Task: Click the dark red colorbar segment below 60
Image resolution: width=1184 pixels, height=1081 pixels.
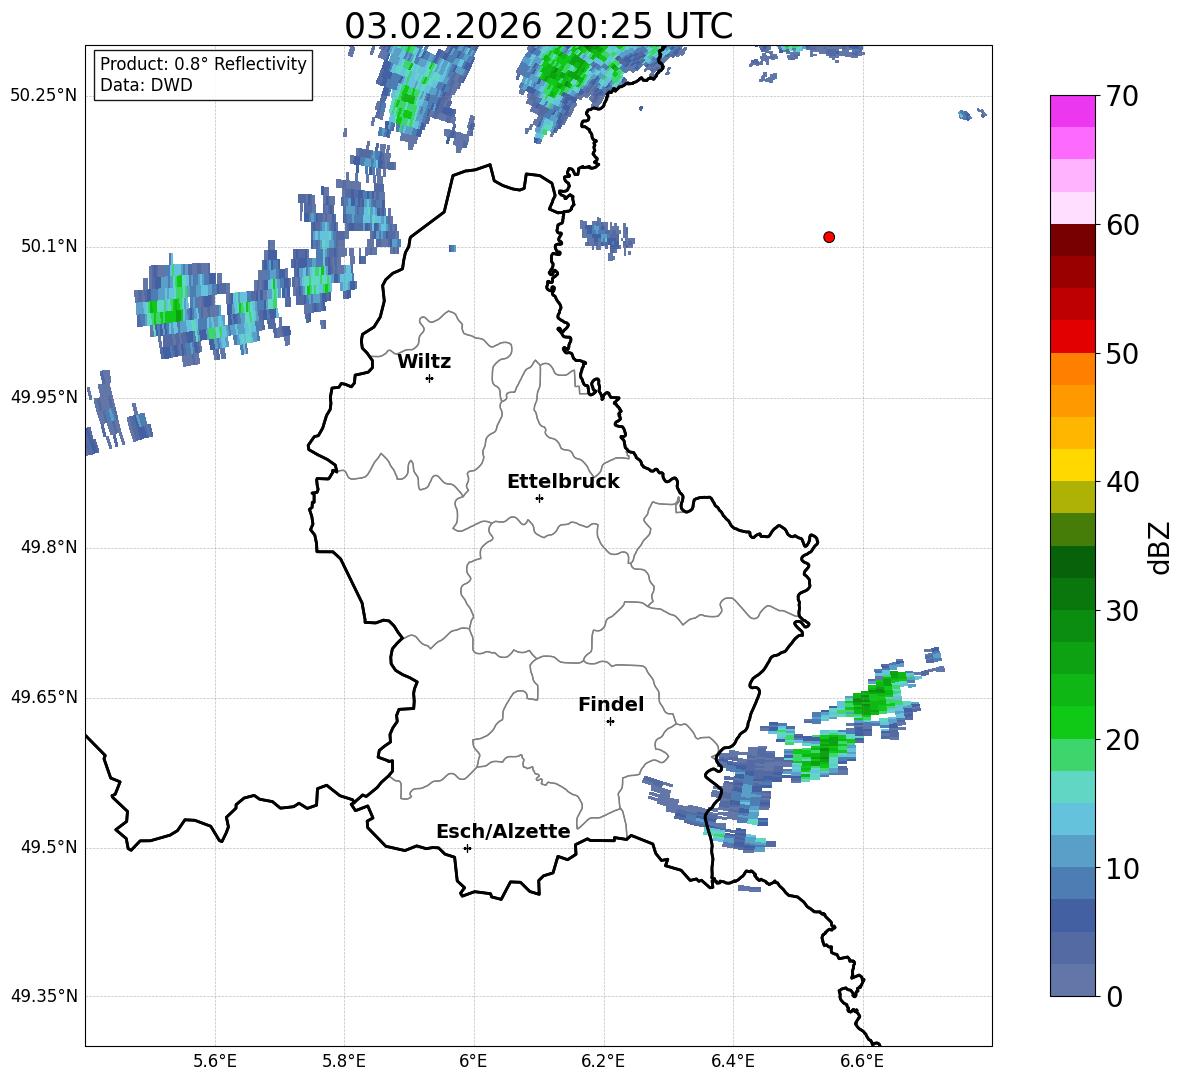Action: click(x=1073, y=240)
